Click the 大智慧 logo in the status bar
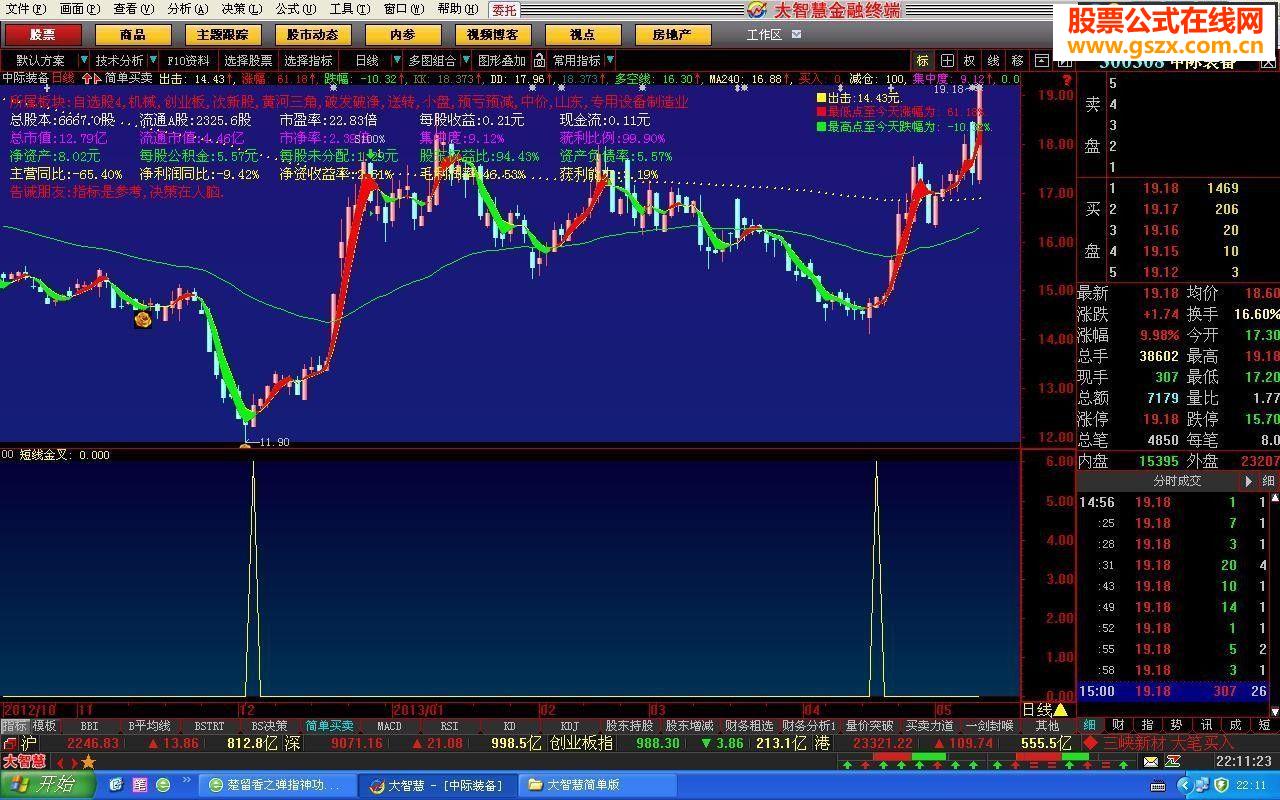This screenshot has width=1280, height=800. click(x=24, y=762)
